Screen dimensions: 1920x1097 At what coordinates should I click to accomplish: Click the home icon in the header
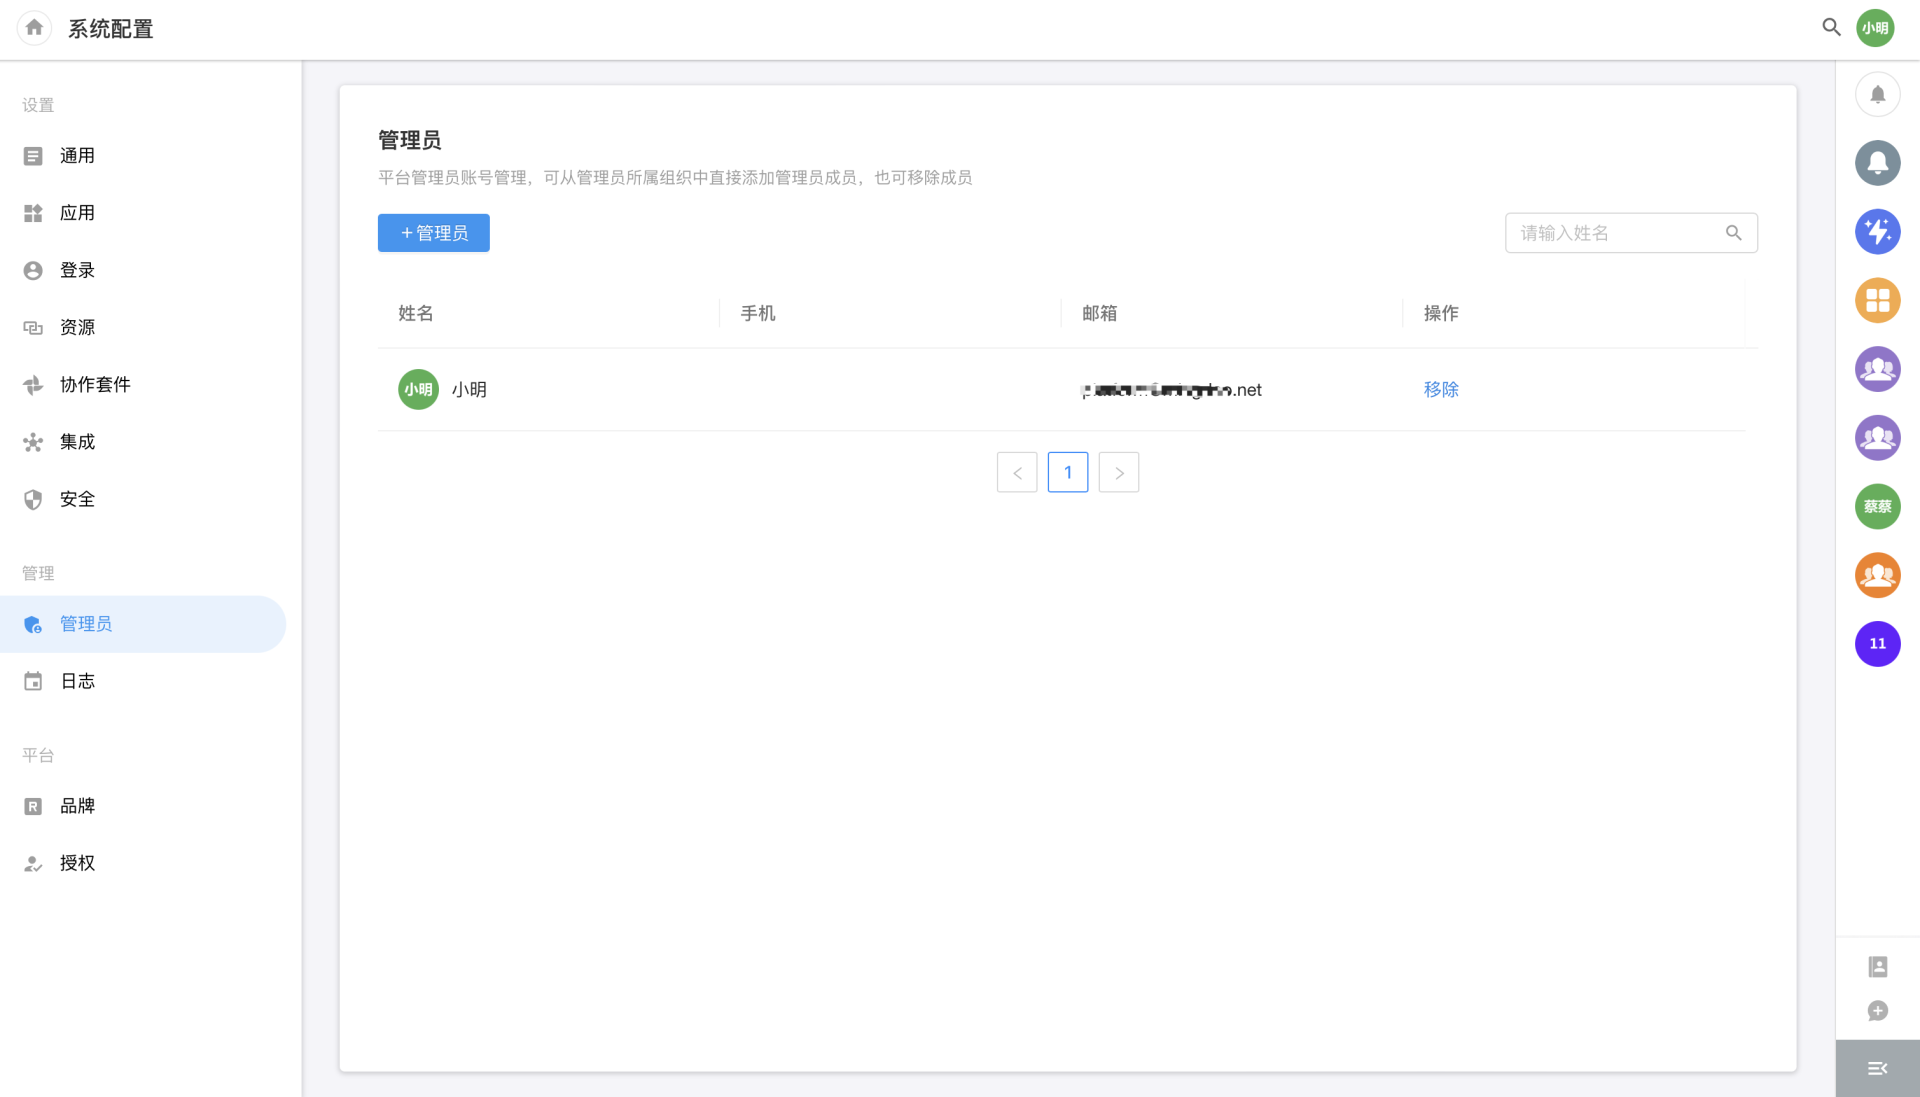(34, 28)
